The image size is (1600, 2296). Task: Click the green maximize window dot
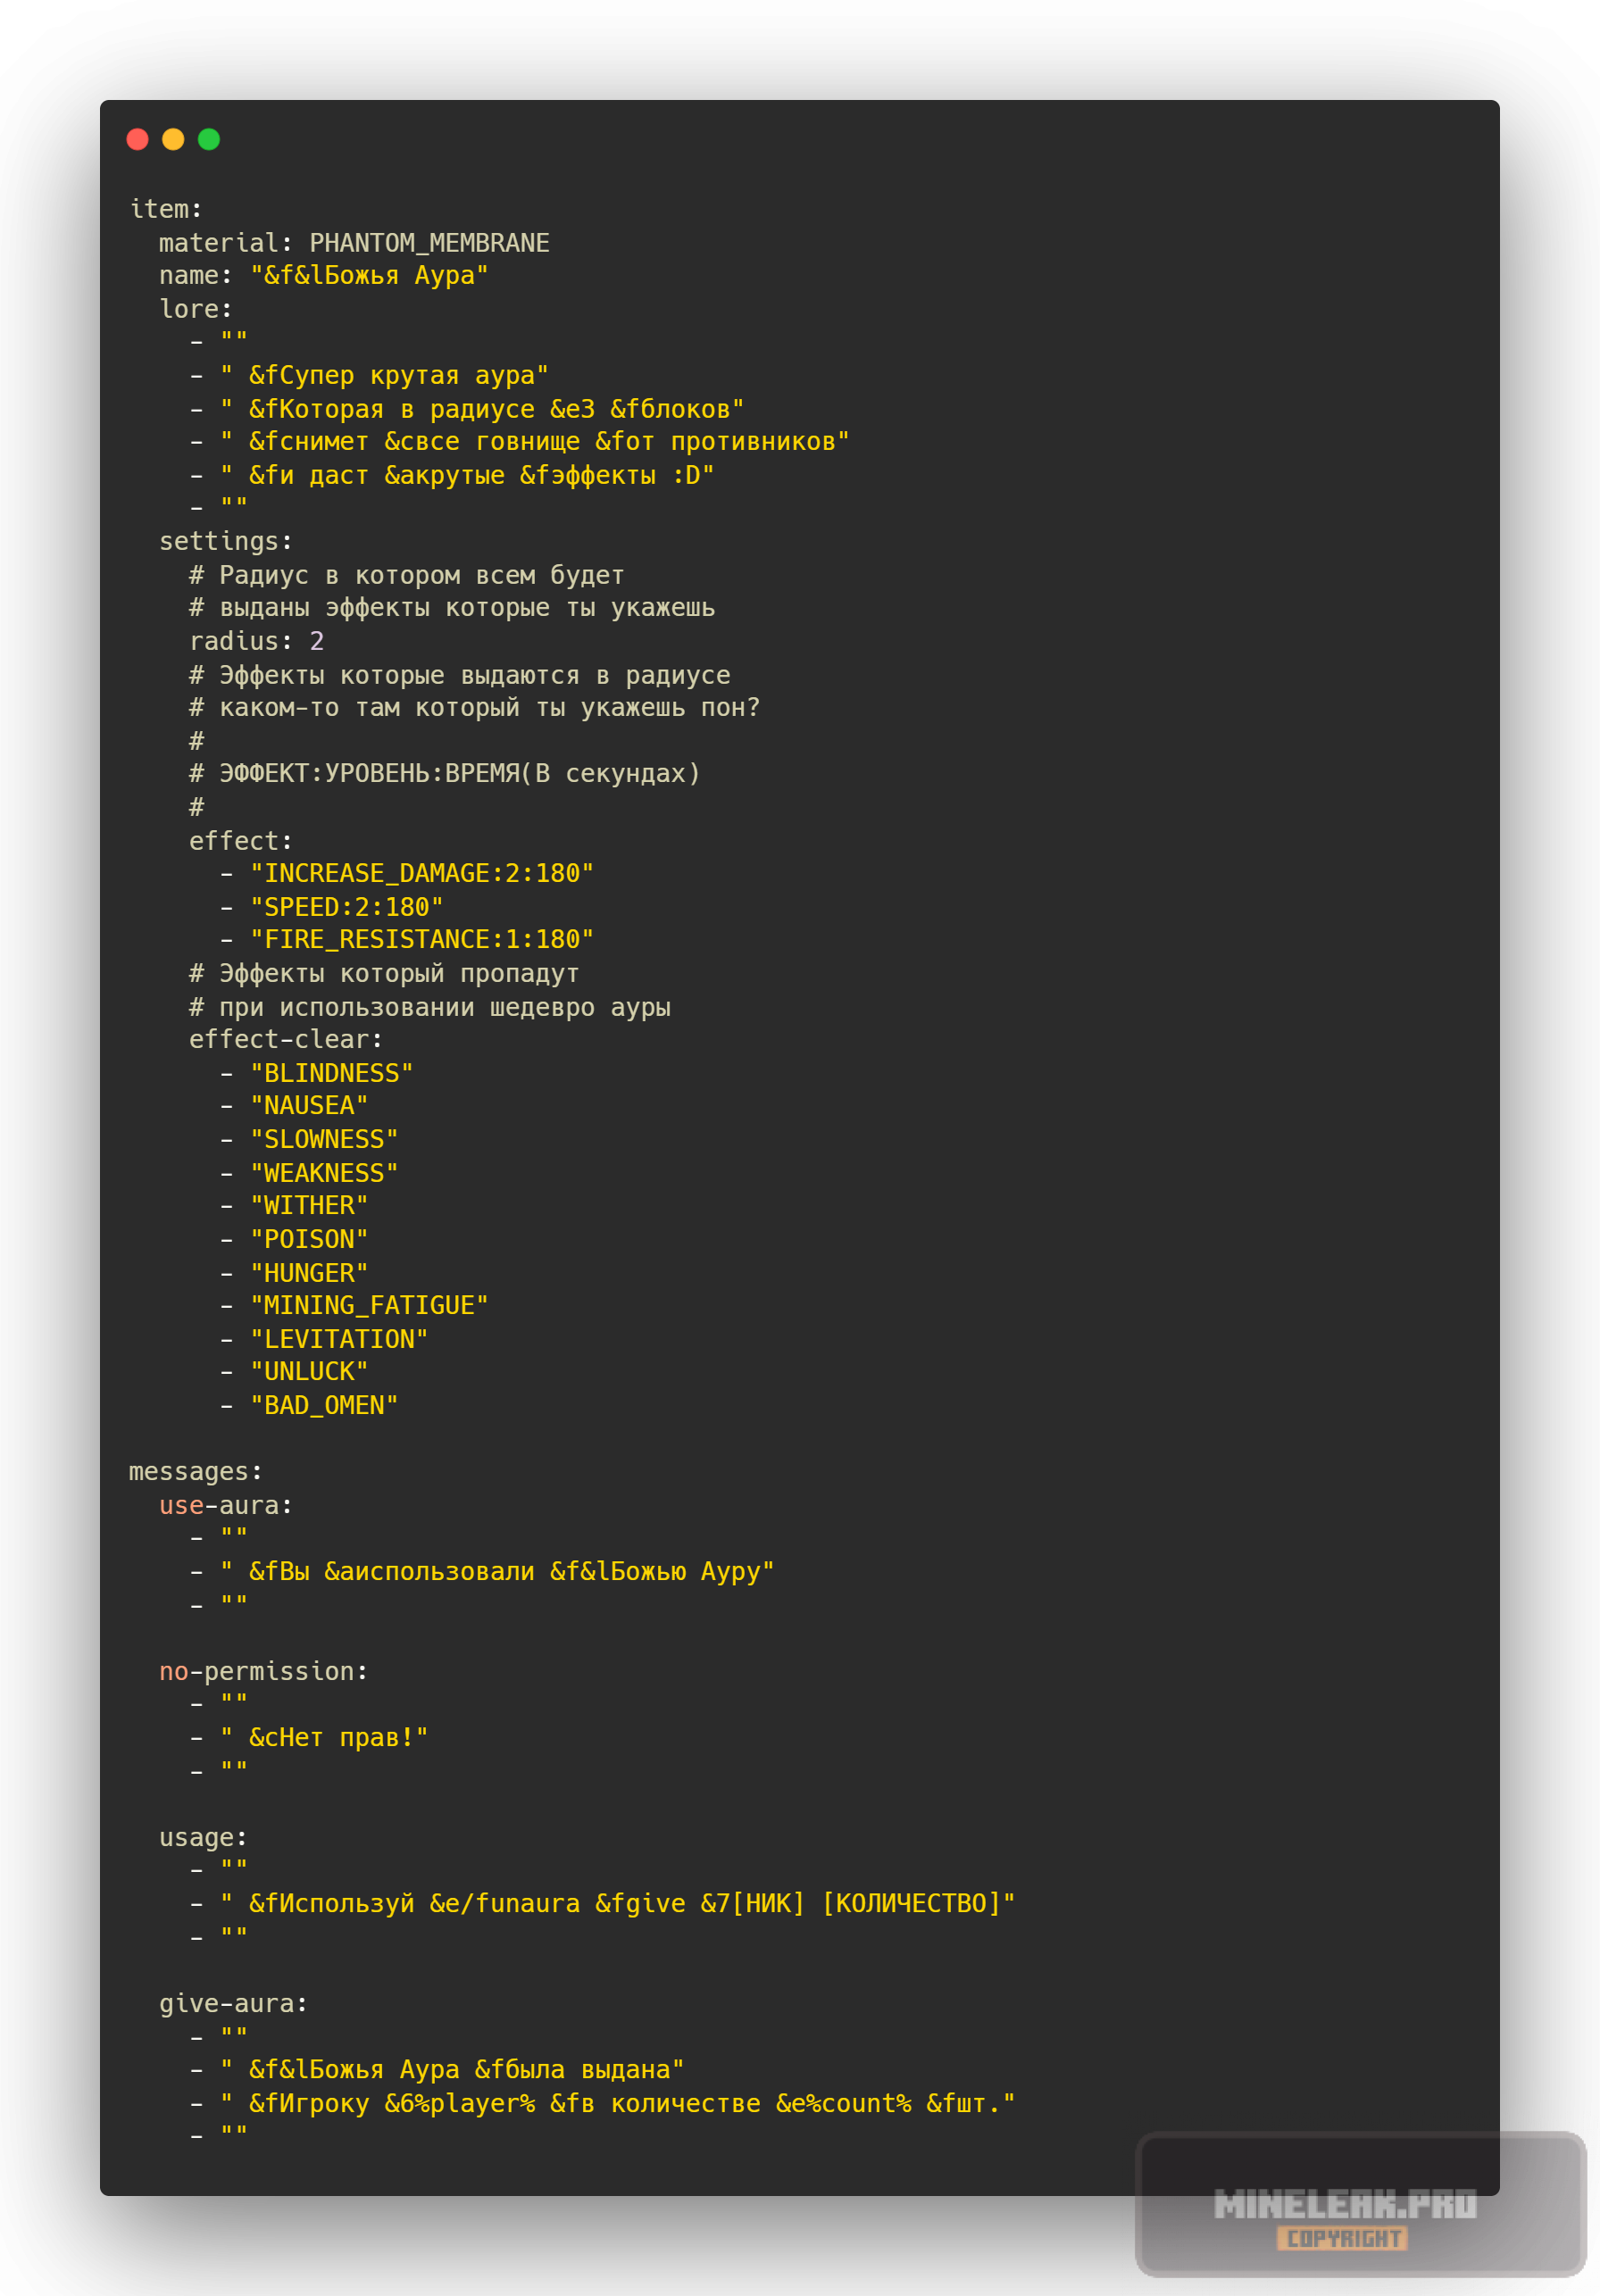(x=209, y=139)
